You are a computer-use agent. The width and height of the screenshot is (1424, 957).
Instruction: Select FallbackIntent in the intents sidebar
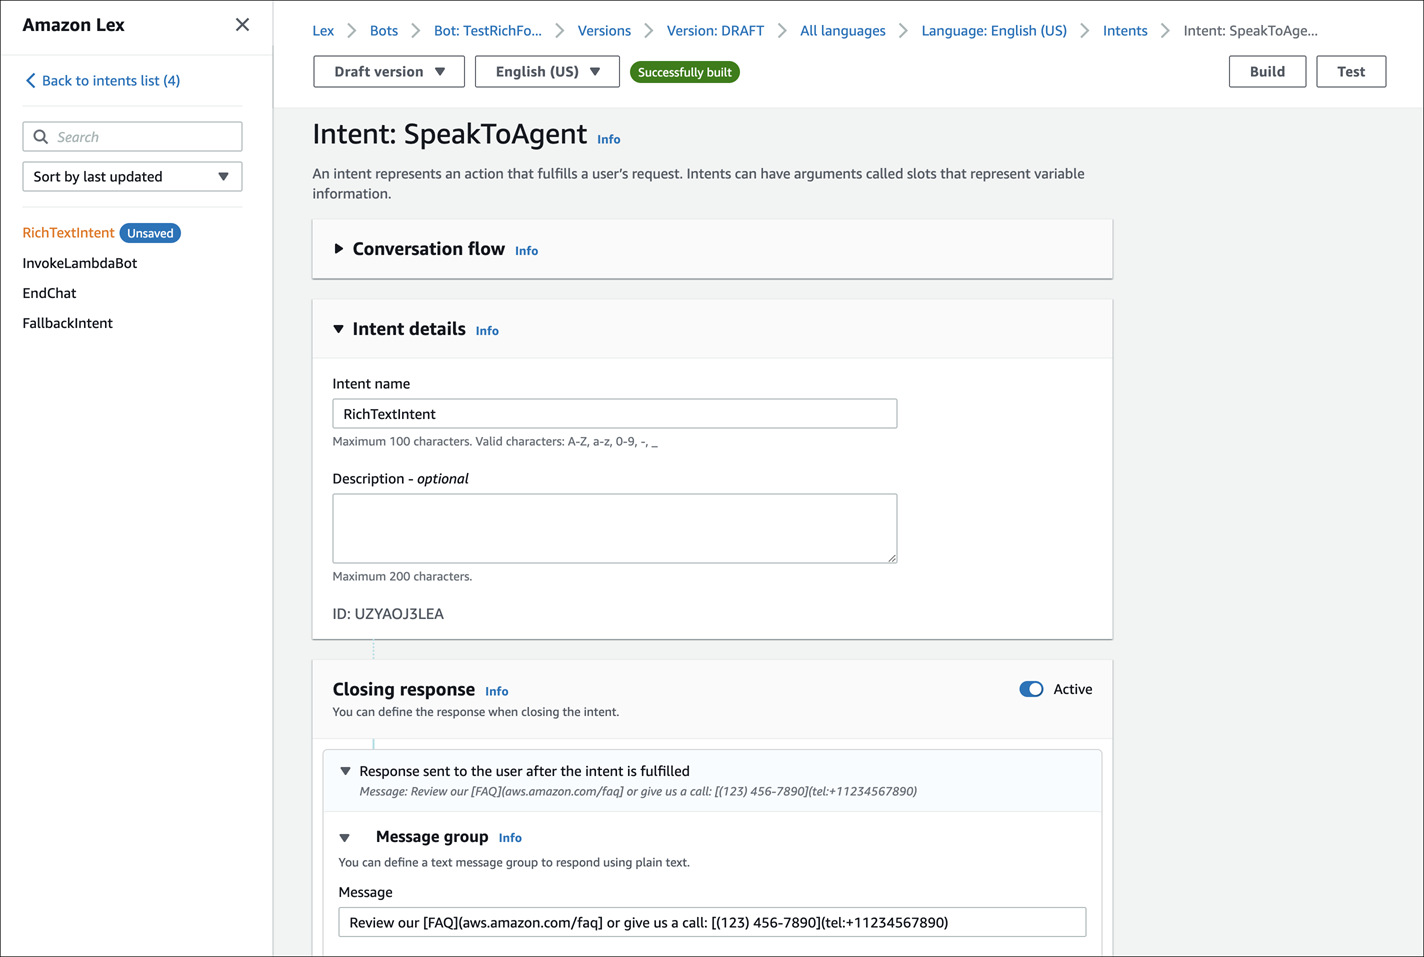tap(67, 322)
